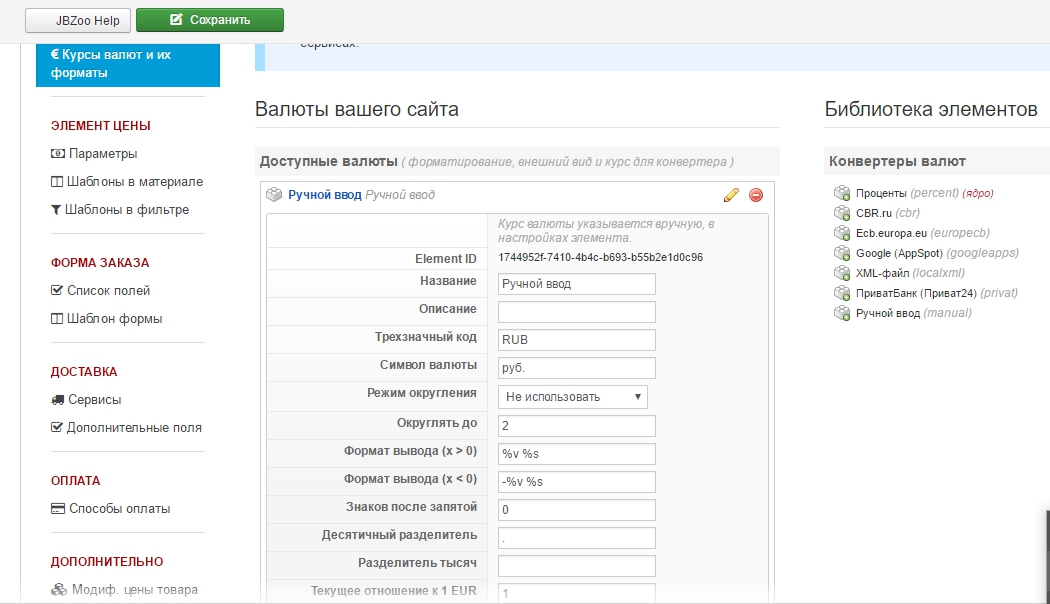
Task: Click the JBZoo Help button
Action: (x=78, y=20)
